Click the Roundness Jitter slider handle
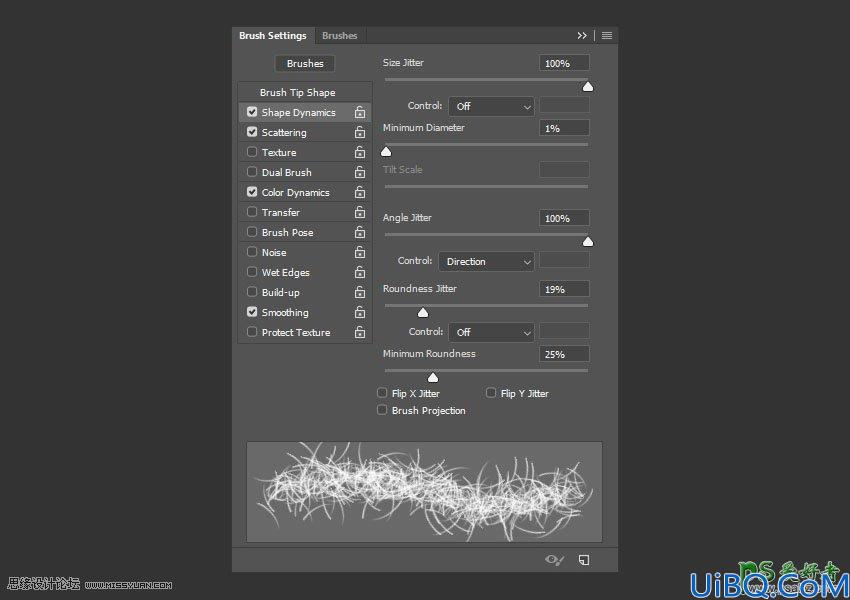 (423, 313)
